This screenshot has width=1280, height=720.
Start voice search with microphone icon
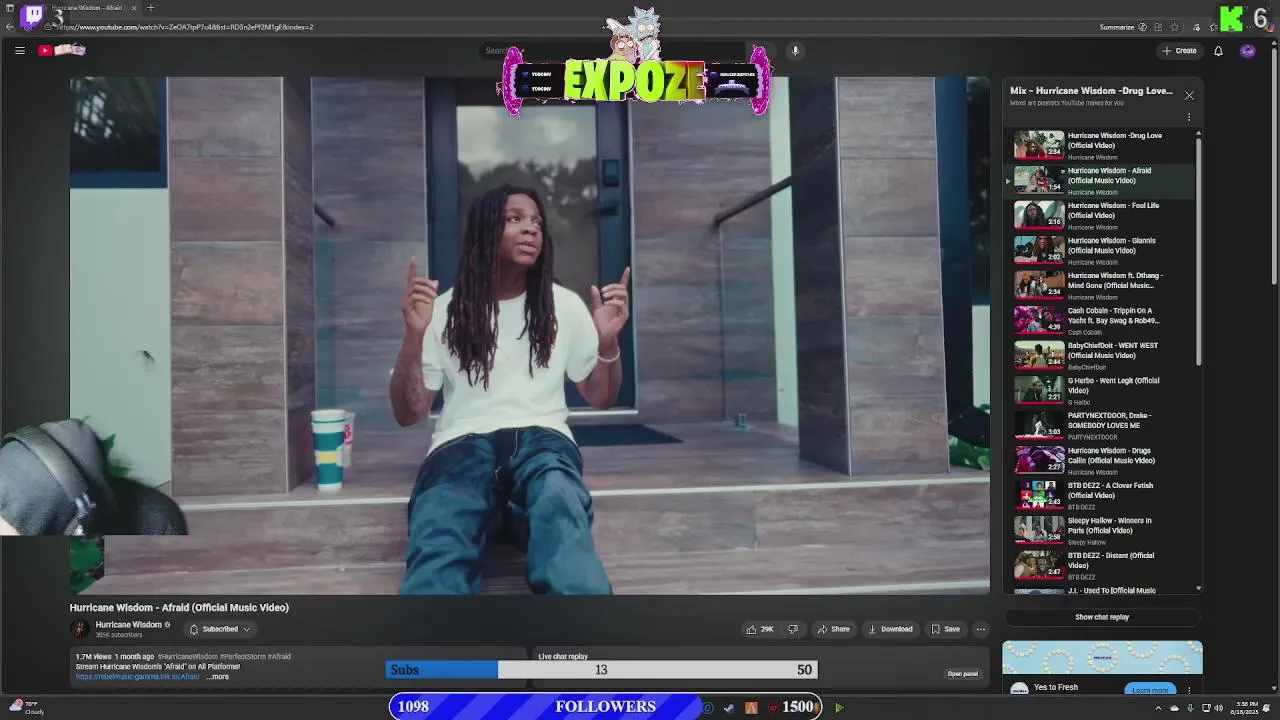795,50
